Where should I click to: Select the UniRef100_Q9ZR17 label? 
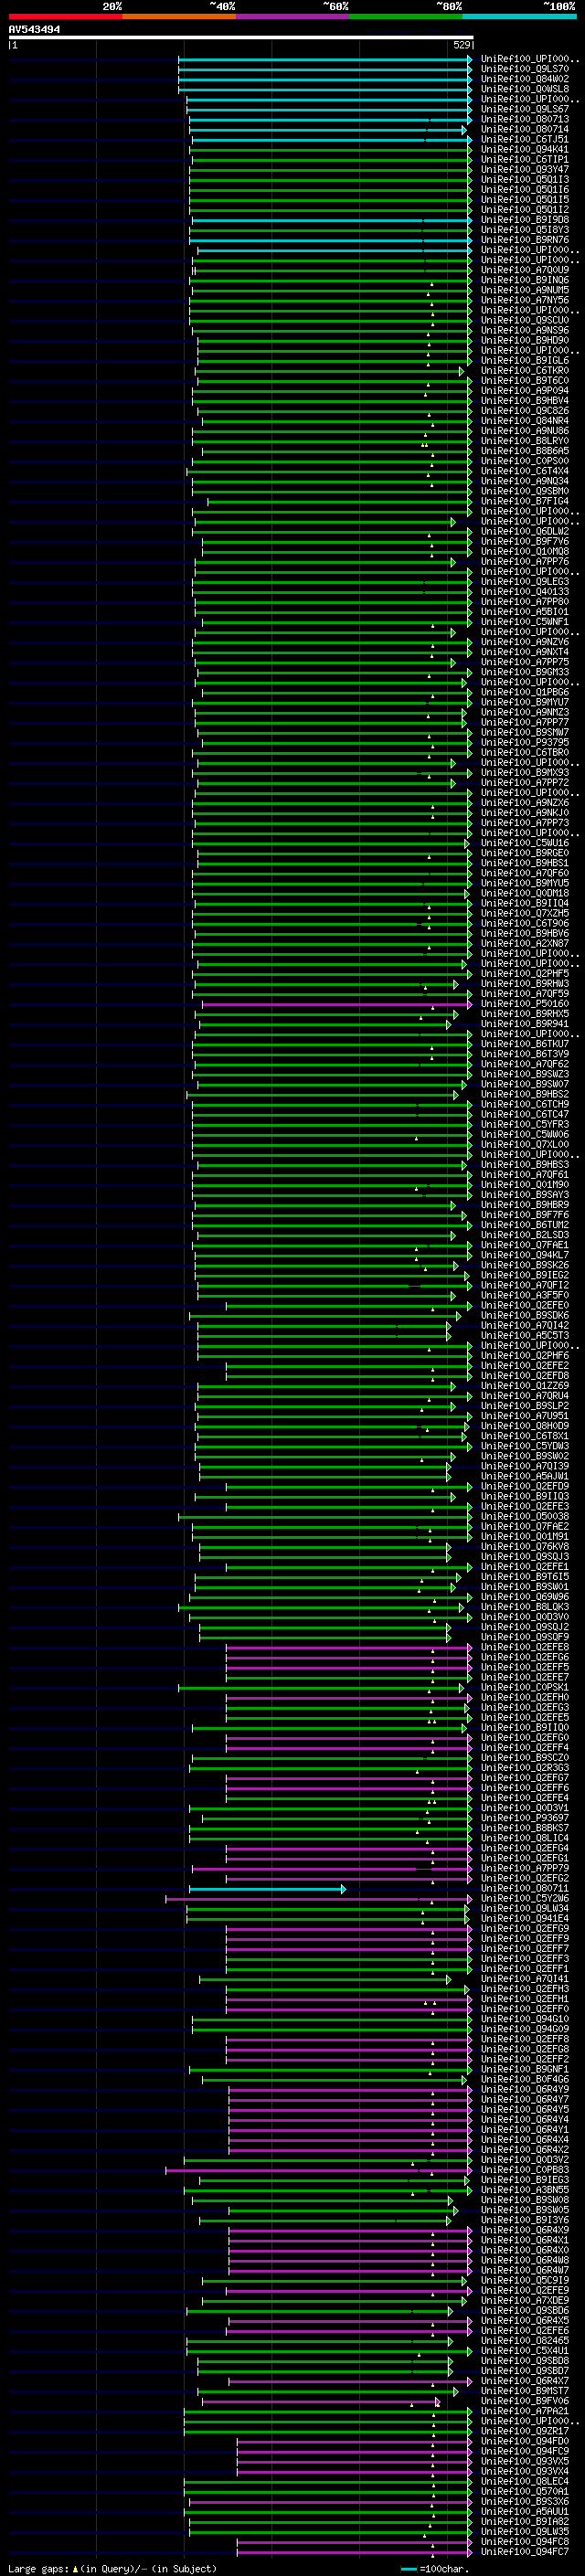tap(525, 2431)
